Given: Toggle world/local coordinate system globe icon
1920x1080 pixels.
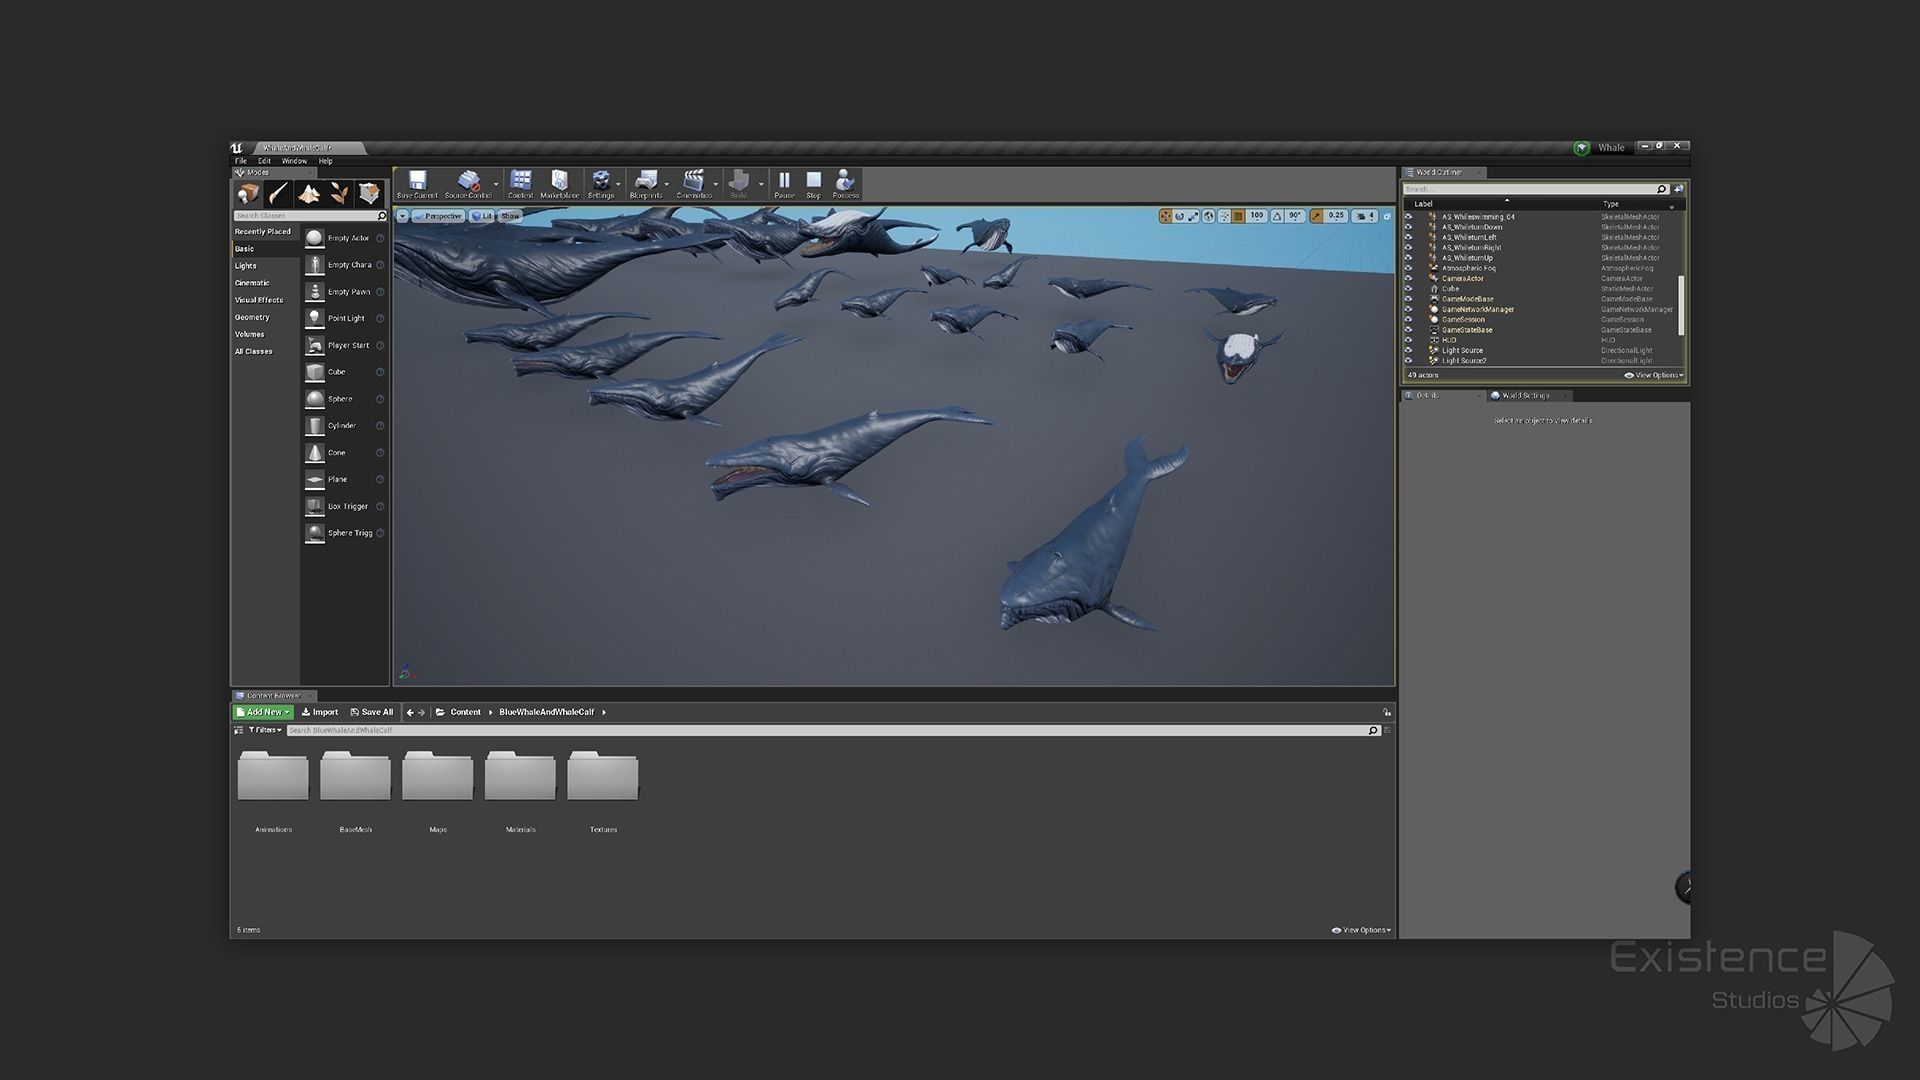Looking at the screenshot, I should click(1209, 216).
